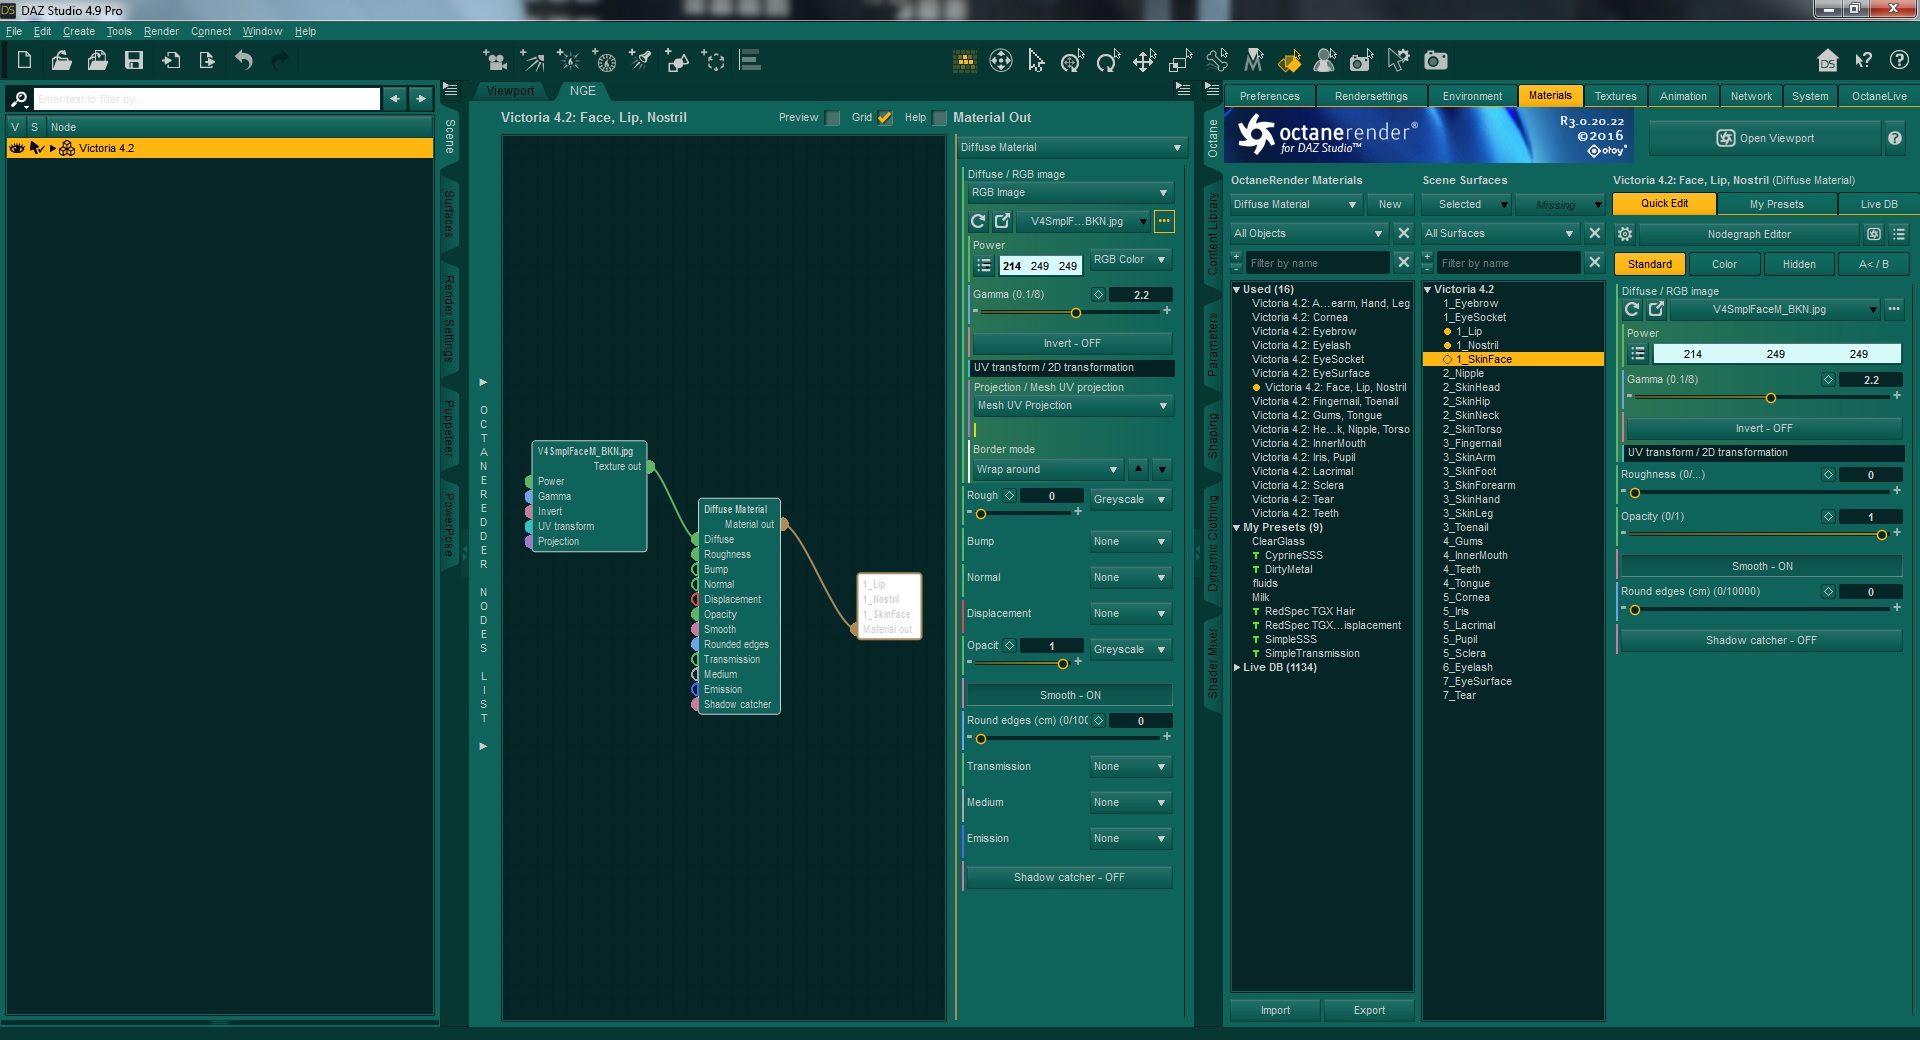
Task: Click the Render camera icon in toolbar
Action: (x=1436, y=61)
